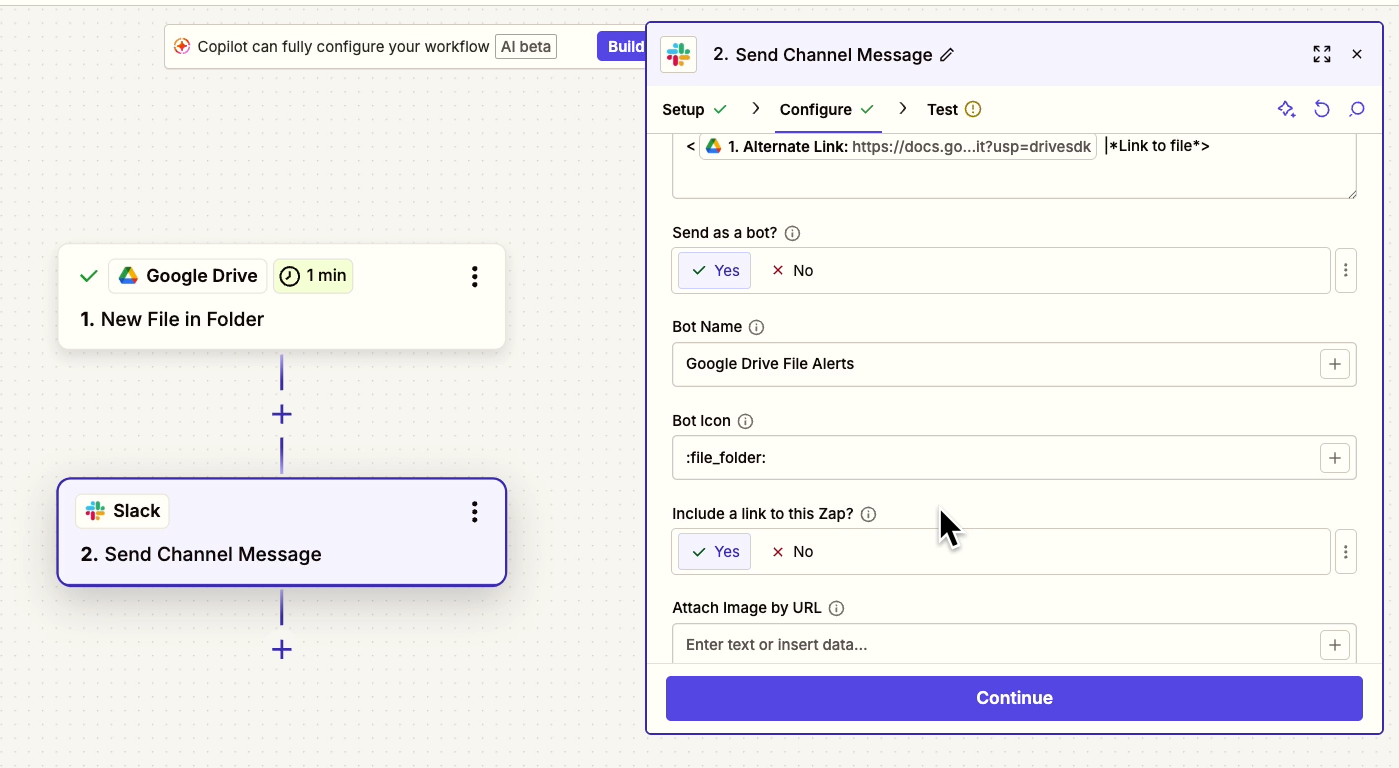Click the info icon beside Bot Name
This screenshot has height=768, width=1399.
(757, 327)
